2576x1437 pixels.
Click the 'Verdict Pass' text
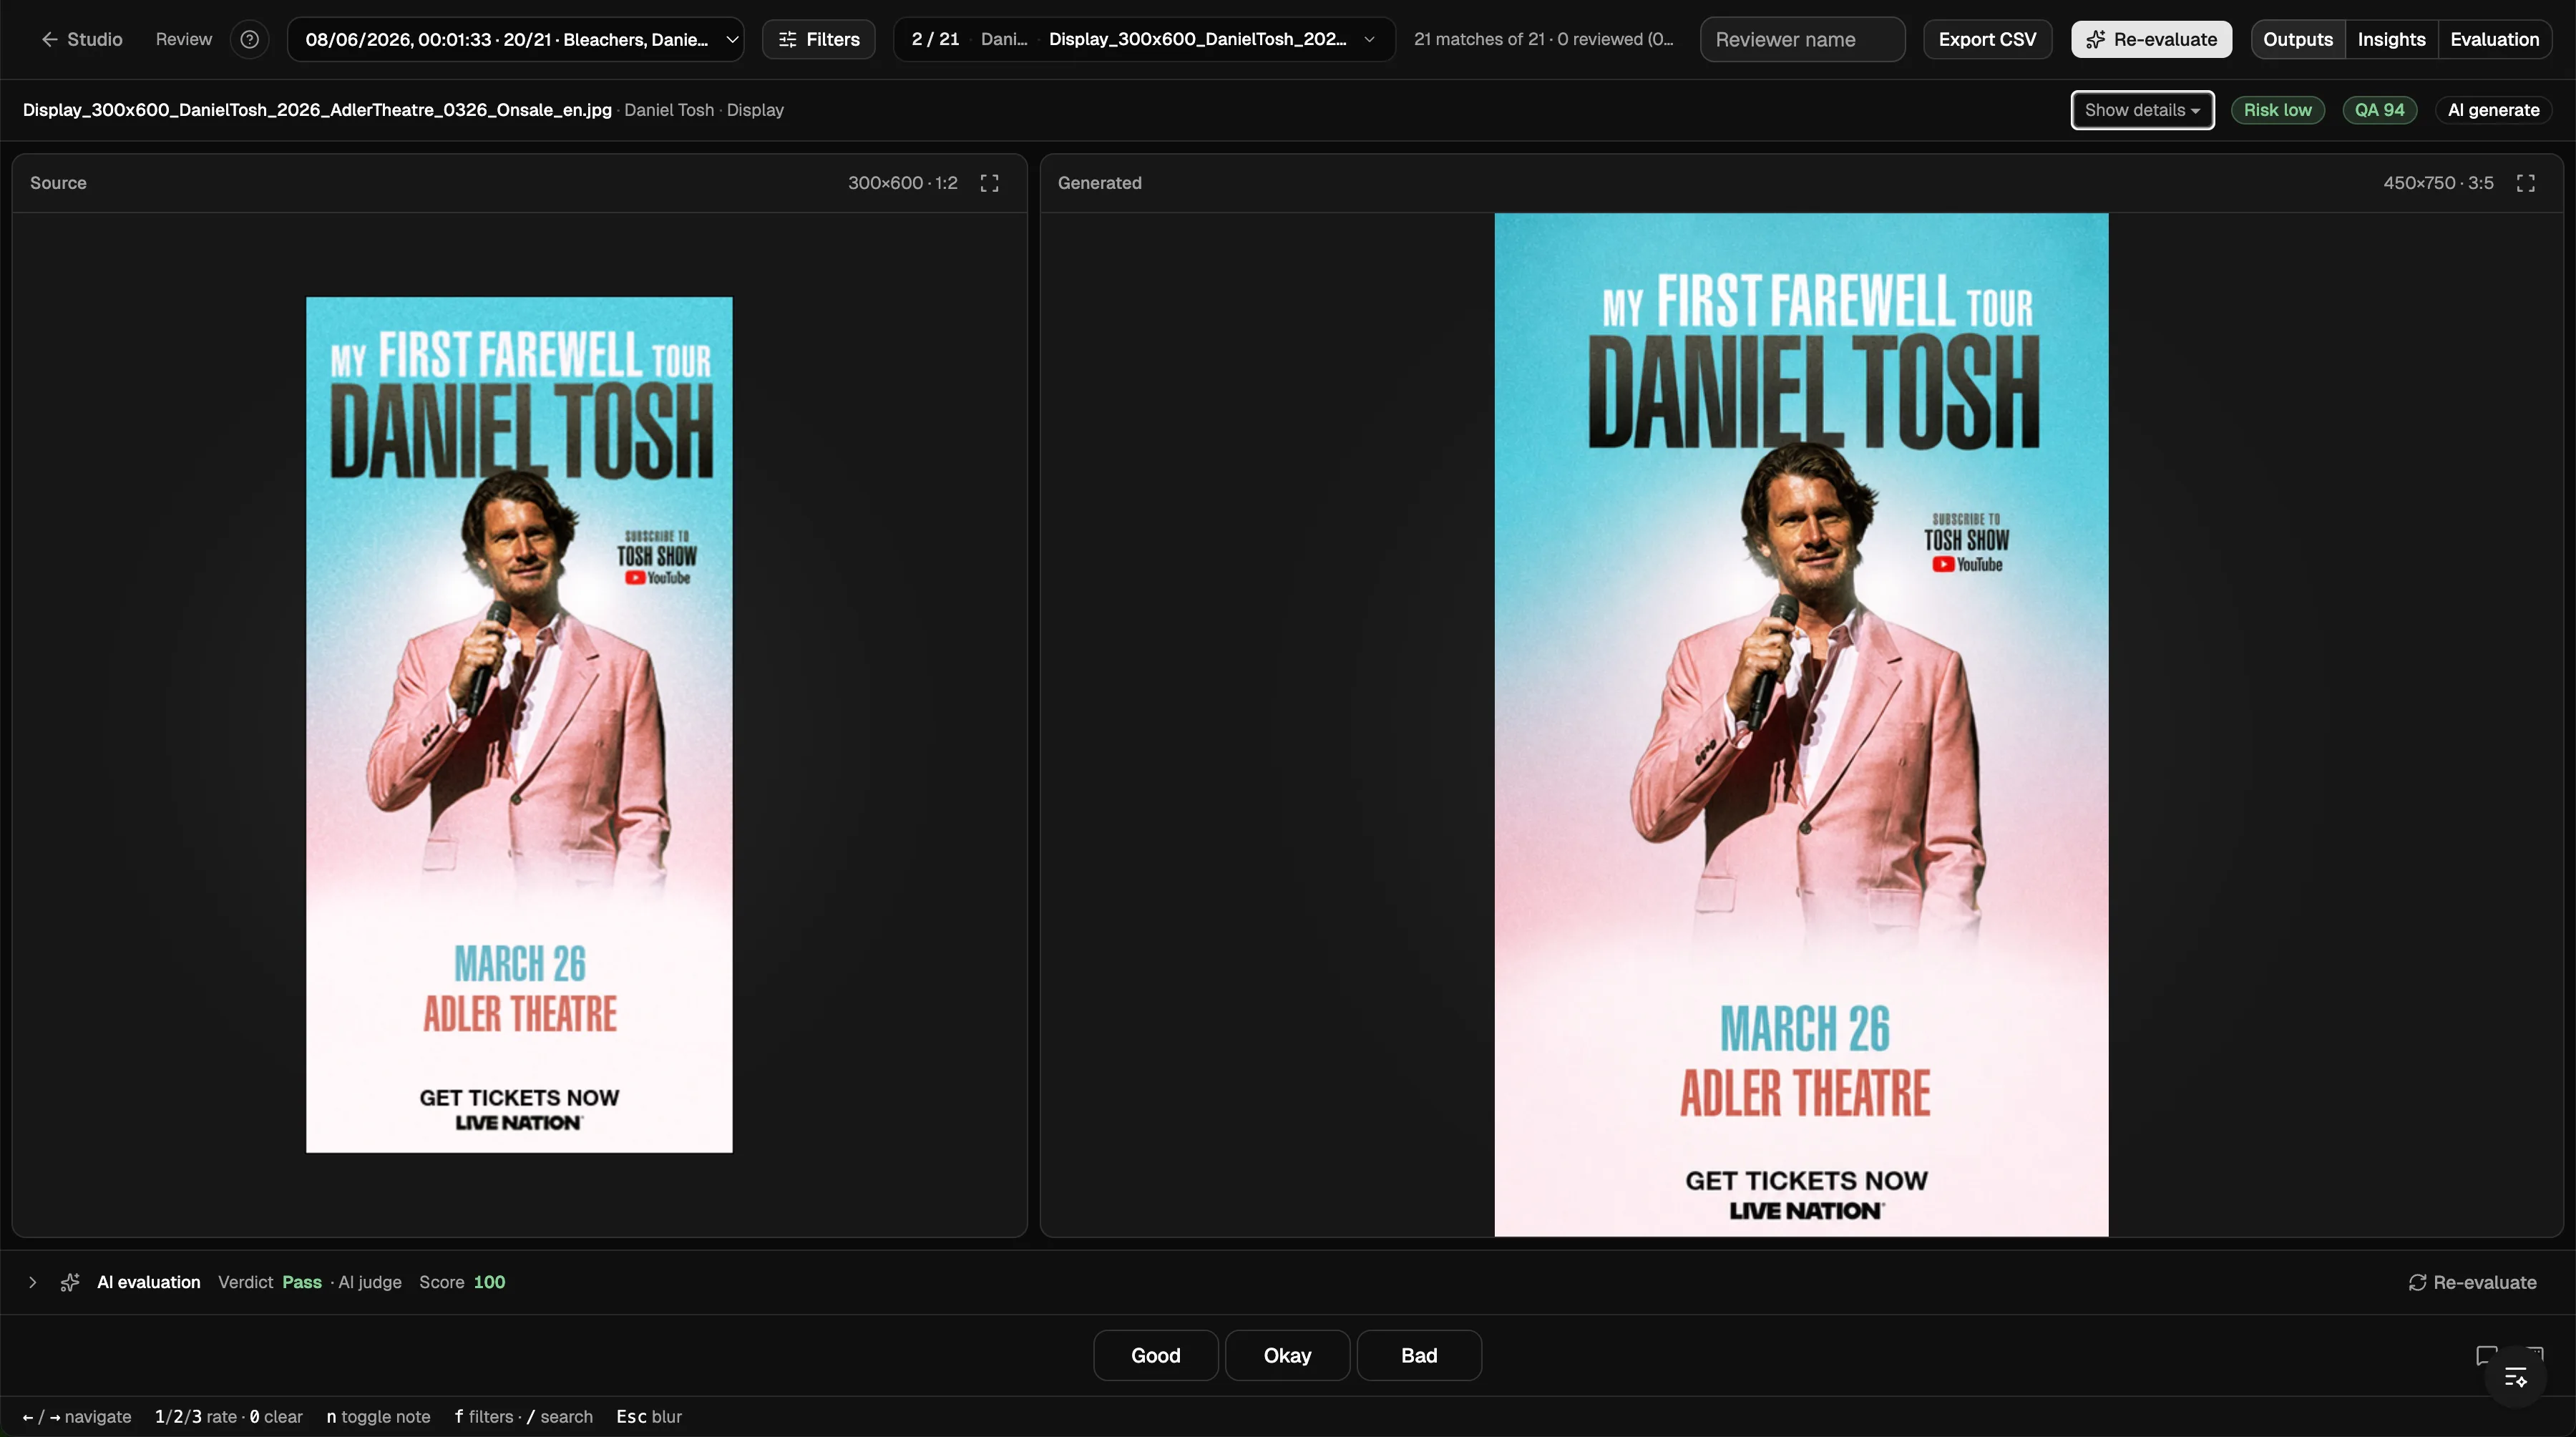pos(270,1282)
